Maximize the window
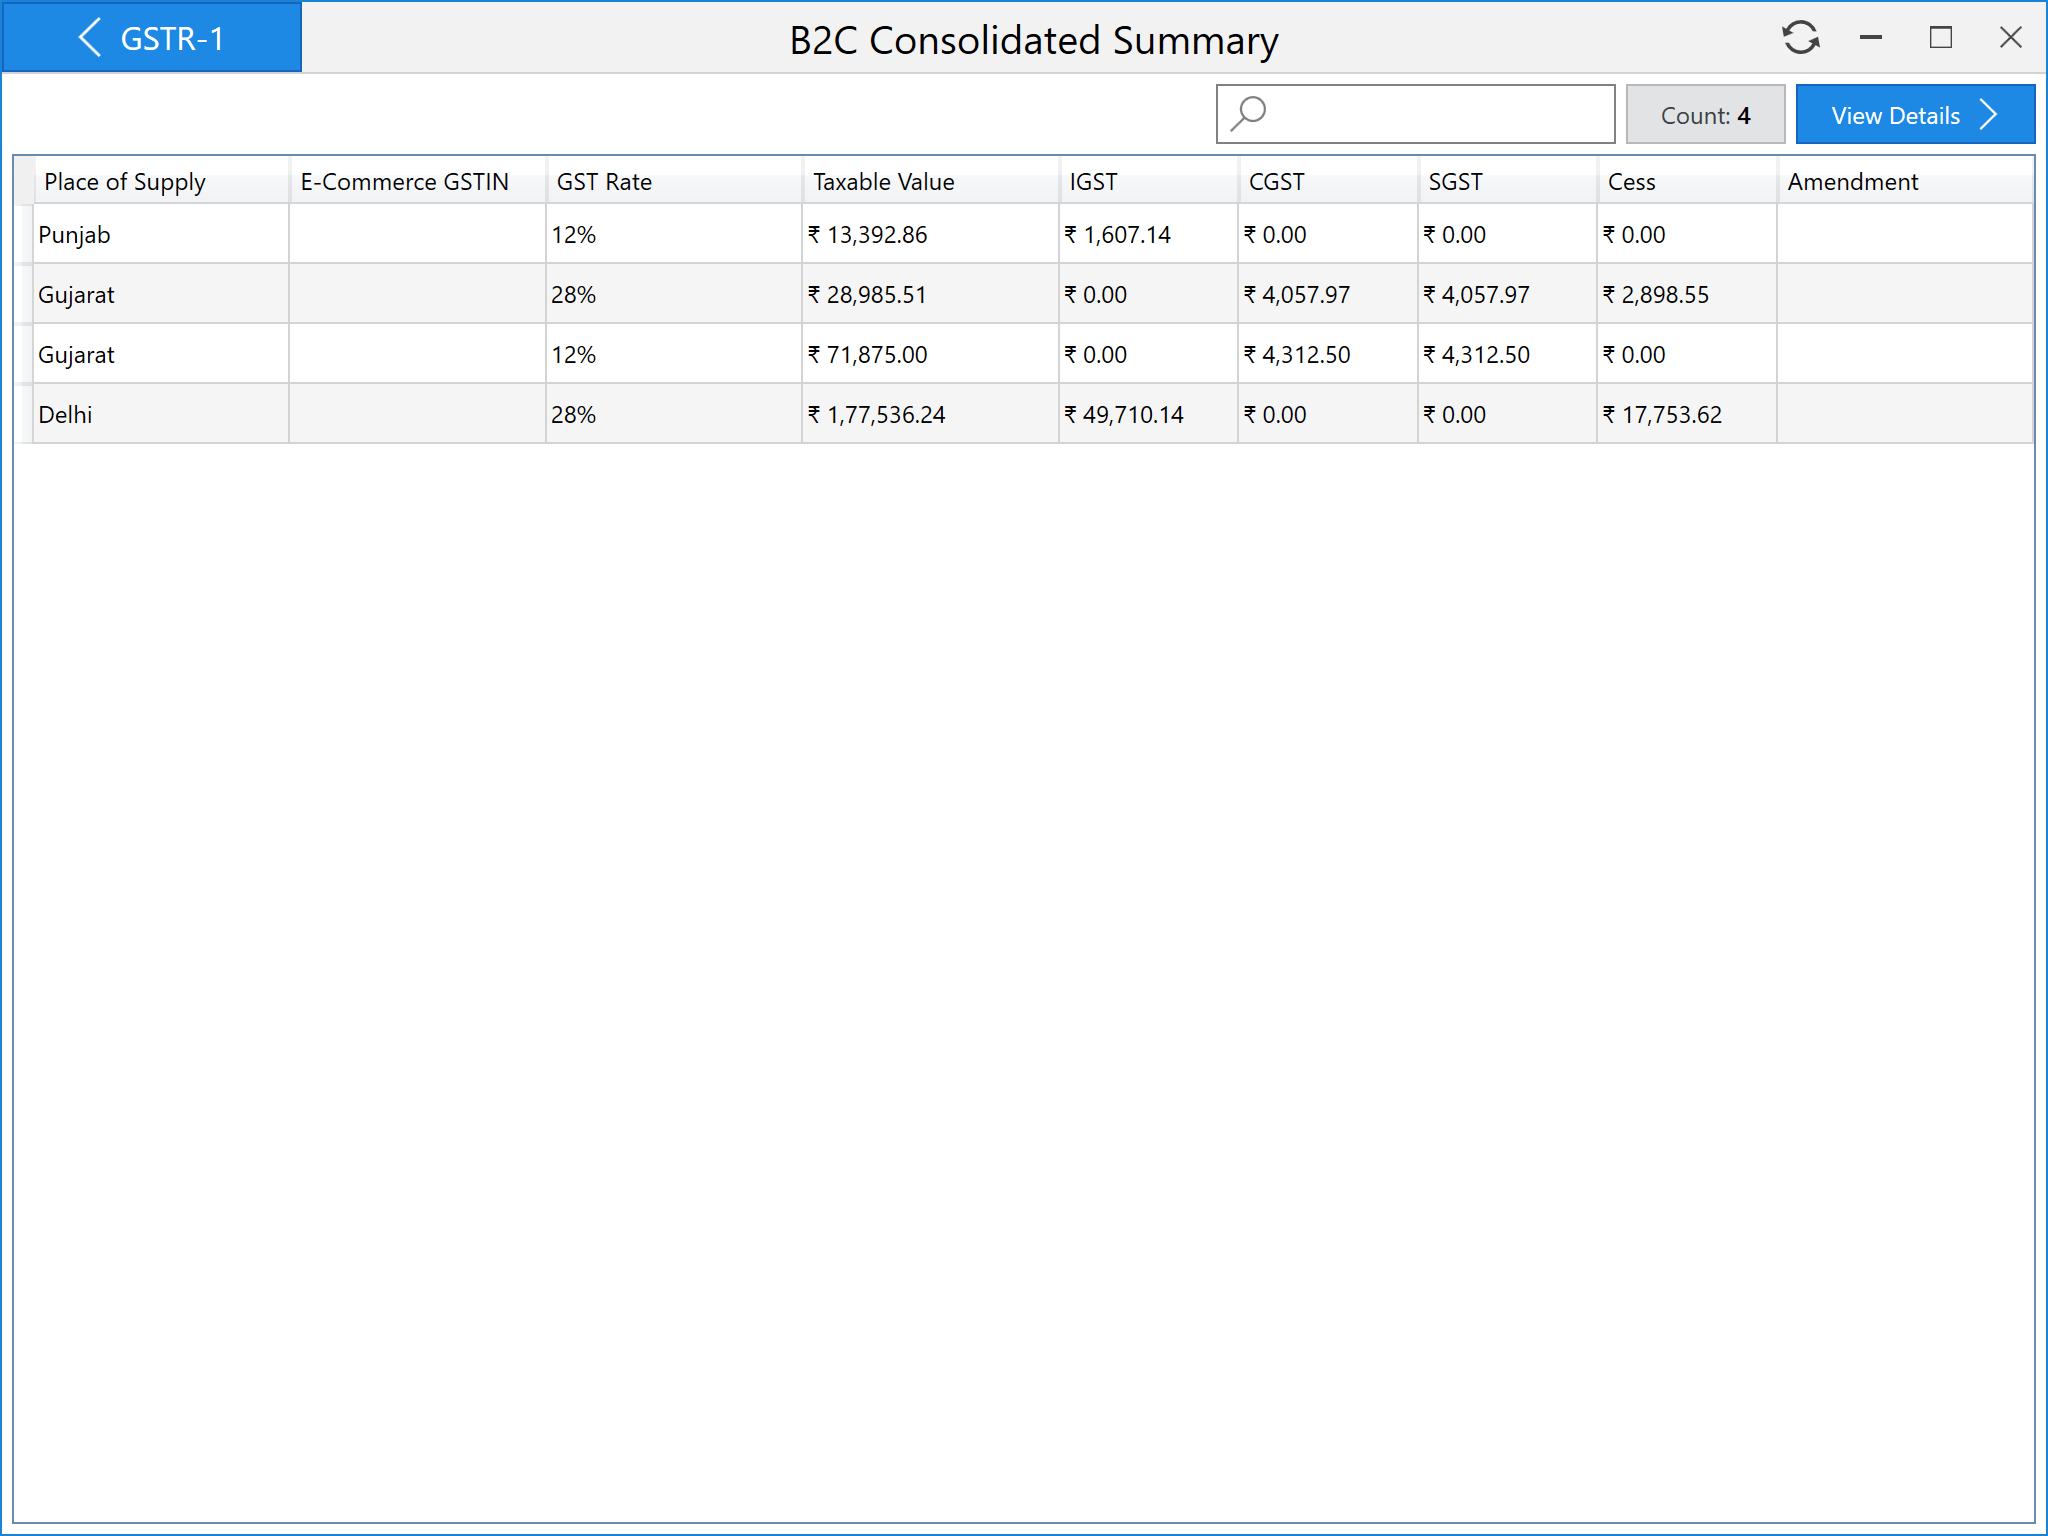The width and height of the screenshot is (2048, 1536). coord(1940,38)
